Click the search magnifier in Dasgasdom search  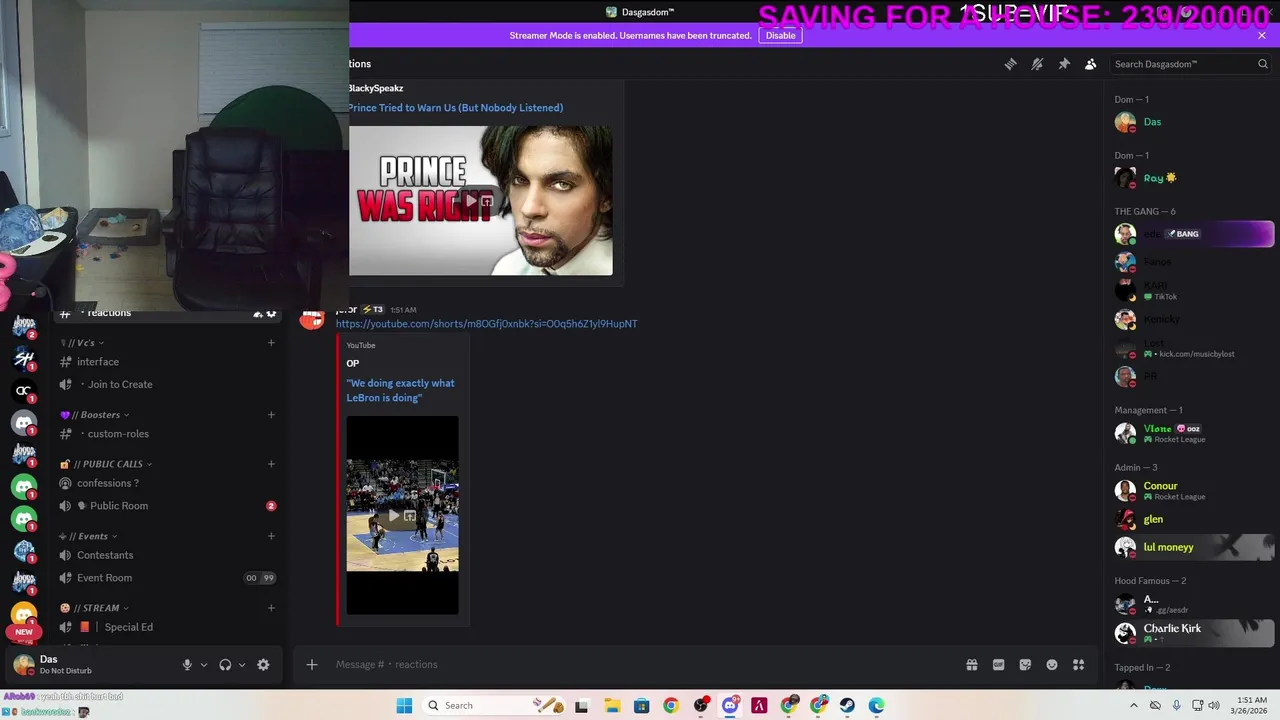pyautogui.click(x=1262, y=64)
